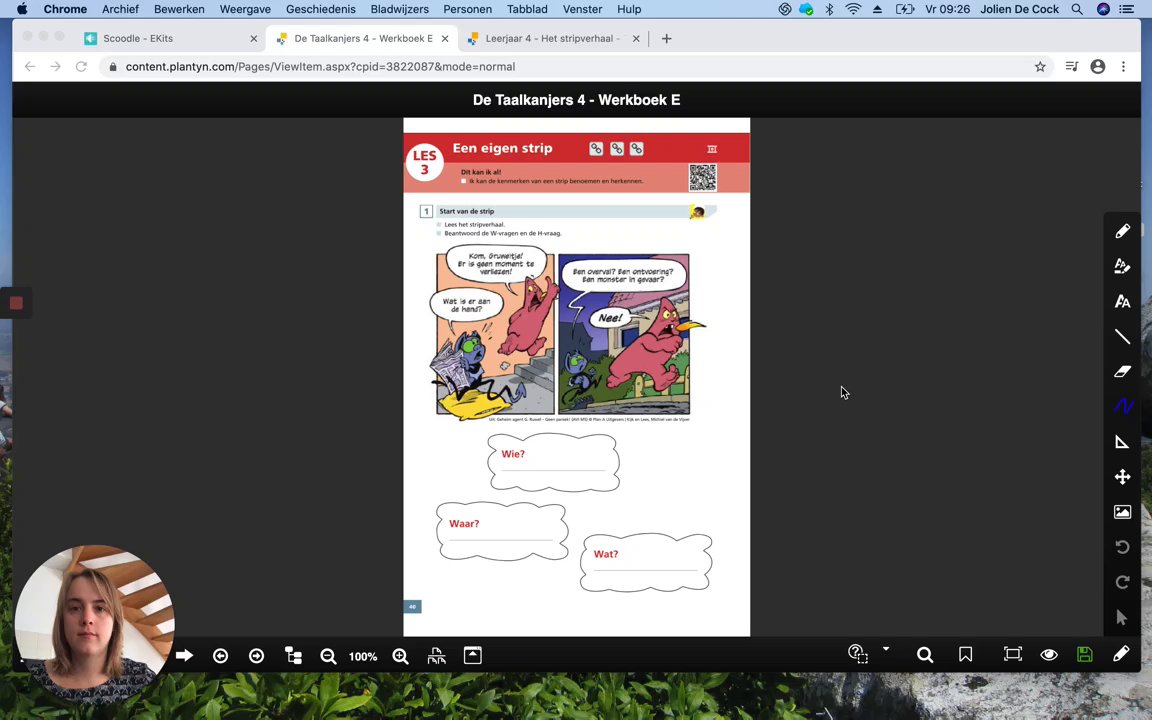The width and height of the screenshot is (1152, 720).
Task: Click the red square on left edge
Action: pyautogui.click(x=16, y=303)
